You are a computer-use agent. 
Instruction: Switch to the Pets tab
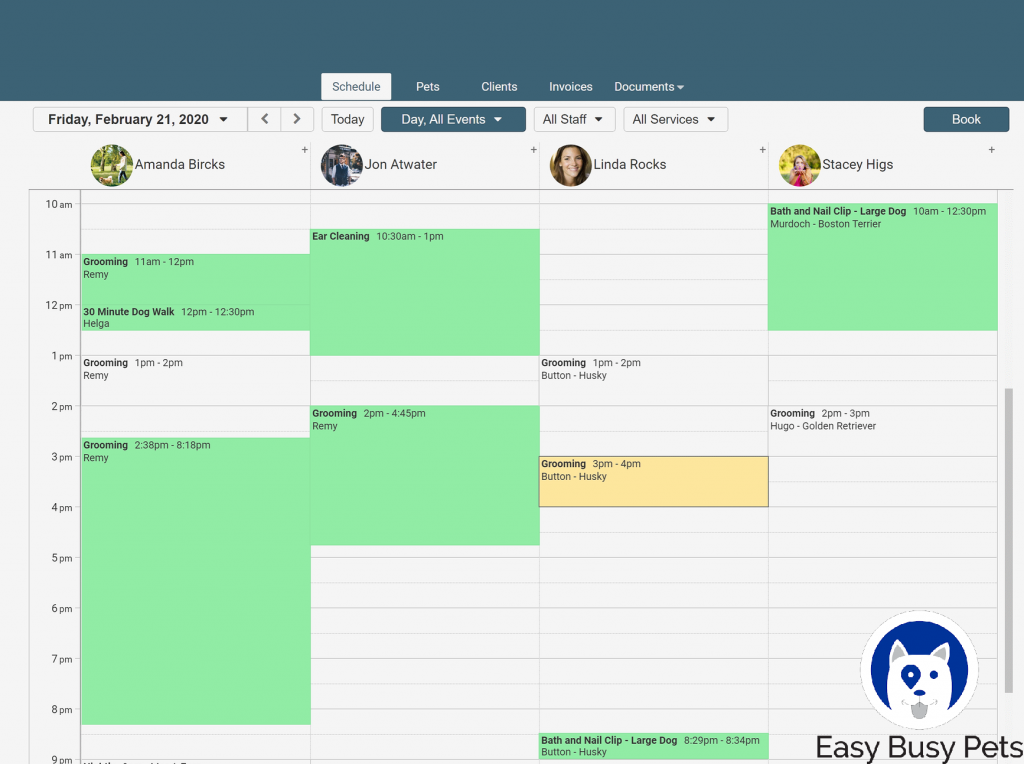click(428, 87)
